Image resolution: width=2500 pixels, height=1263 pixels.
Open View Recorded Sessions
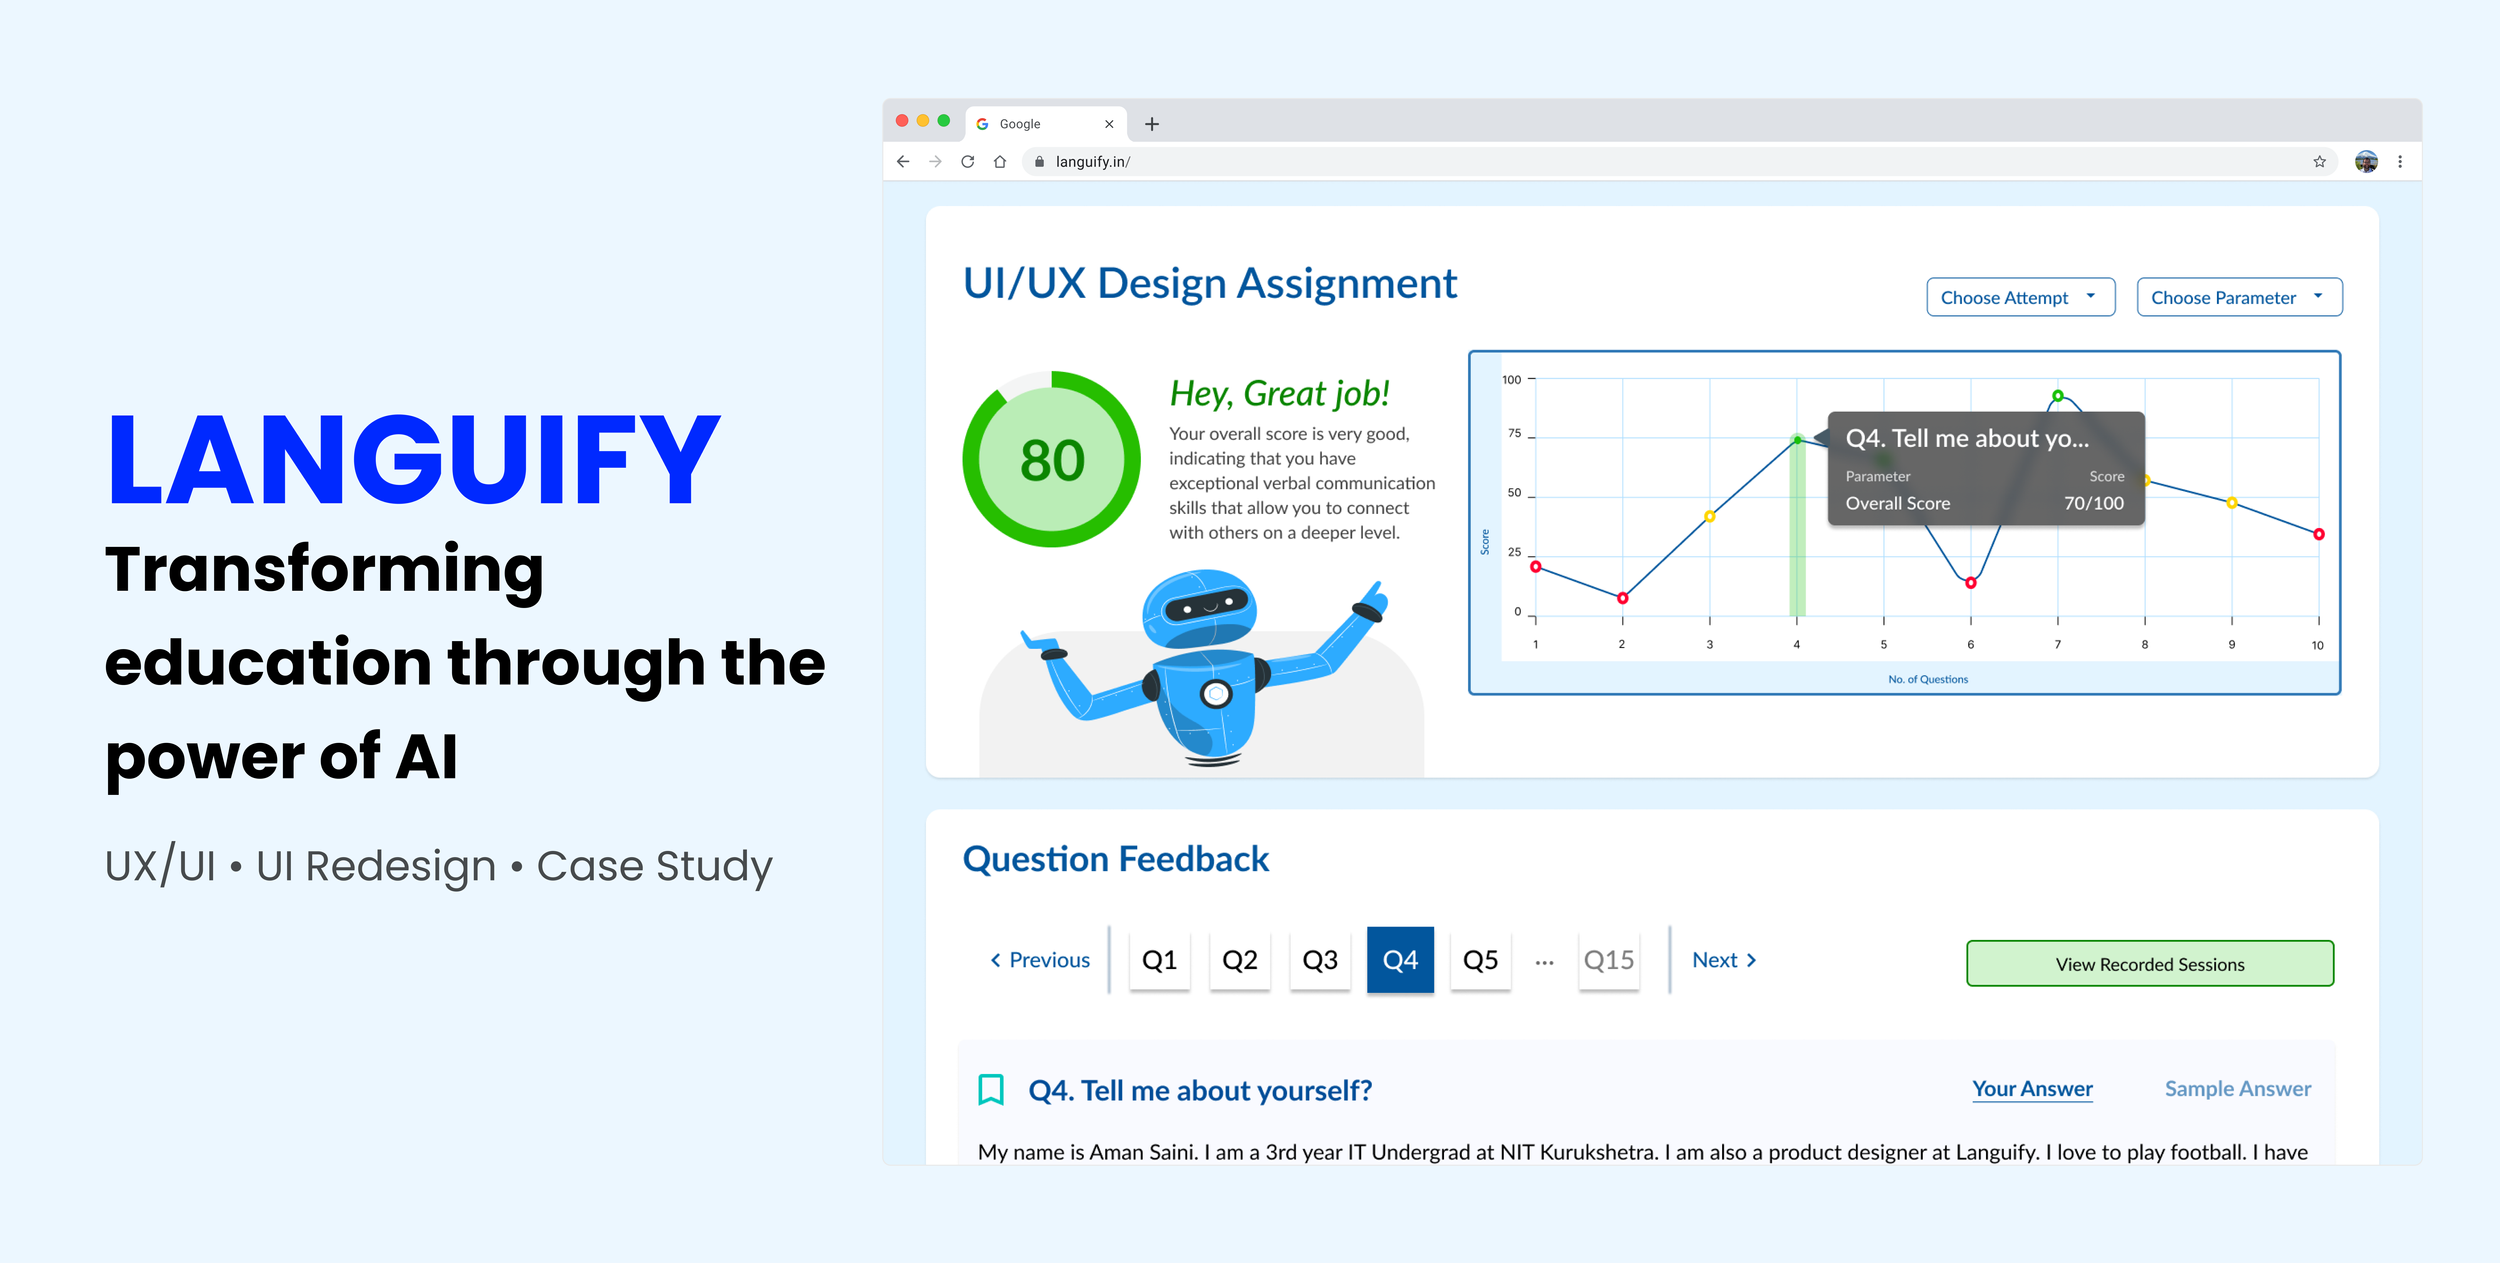point(2150,964)
